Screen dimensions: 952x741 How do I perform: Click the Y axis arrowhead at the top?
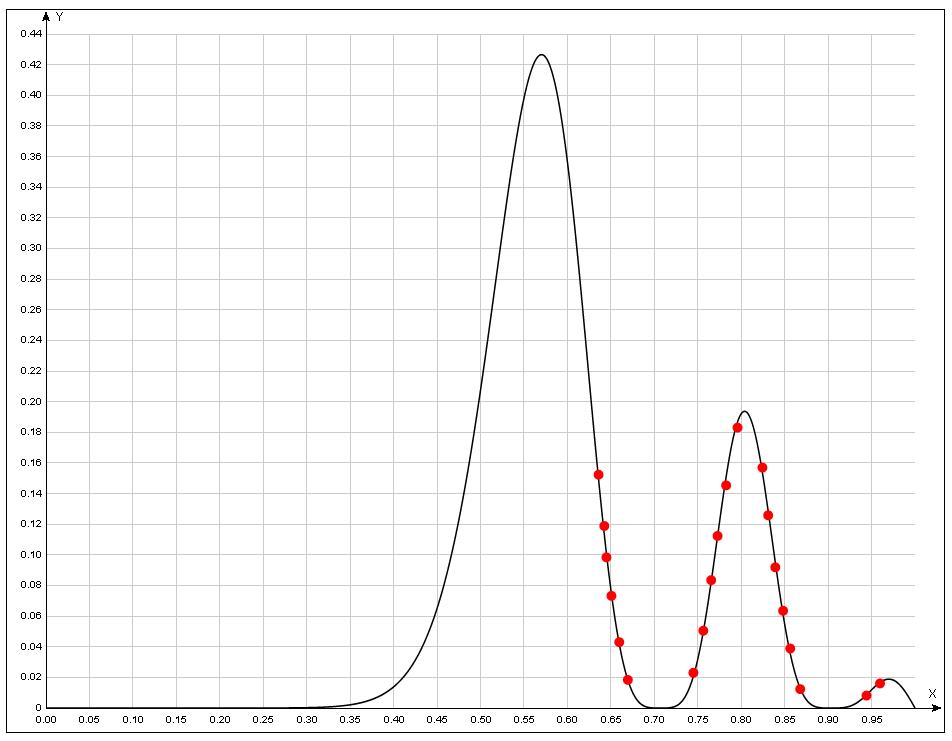click(x=46, y=17)
